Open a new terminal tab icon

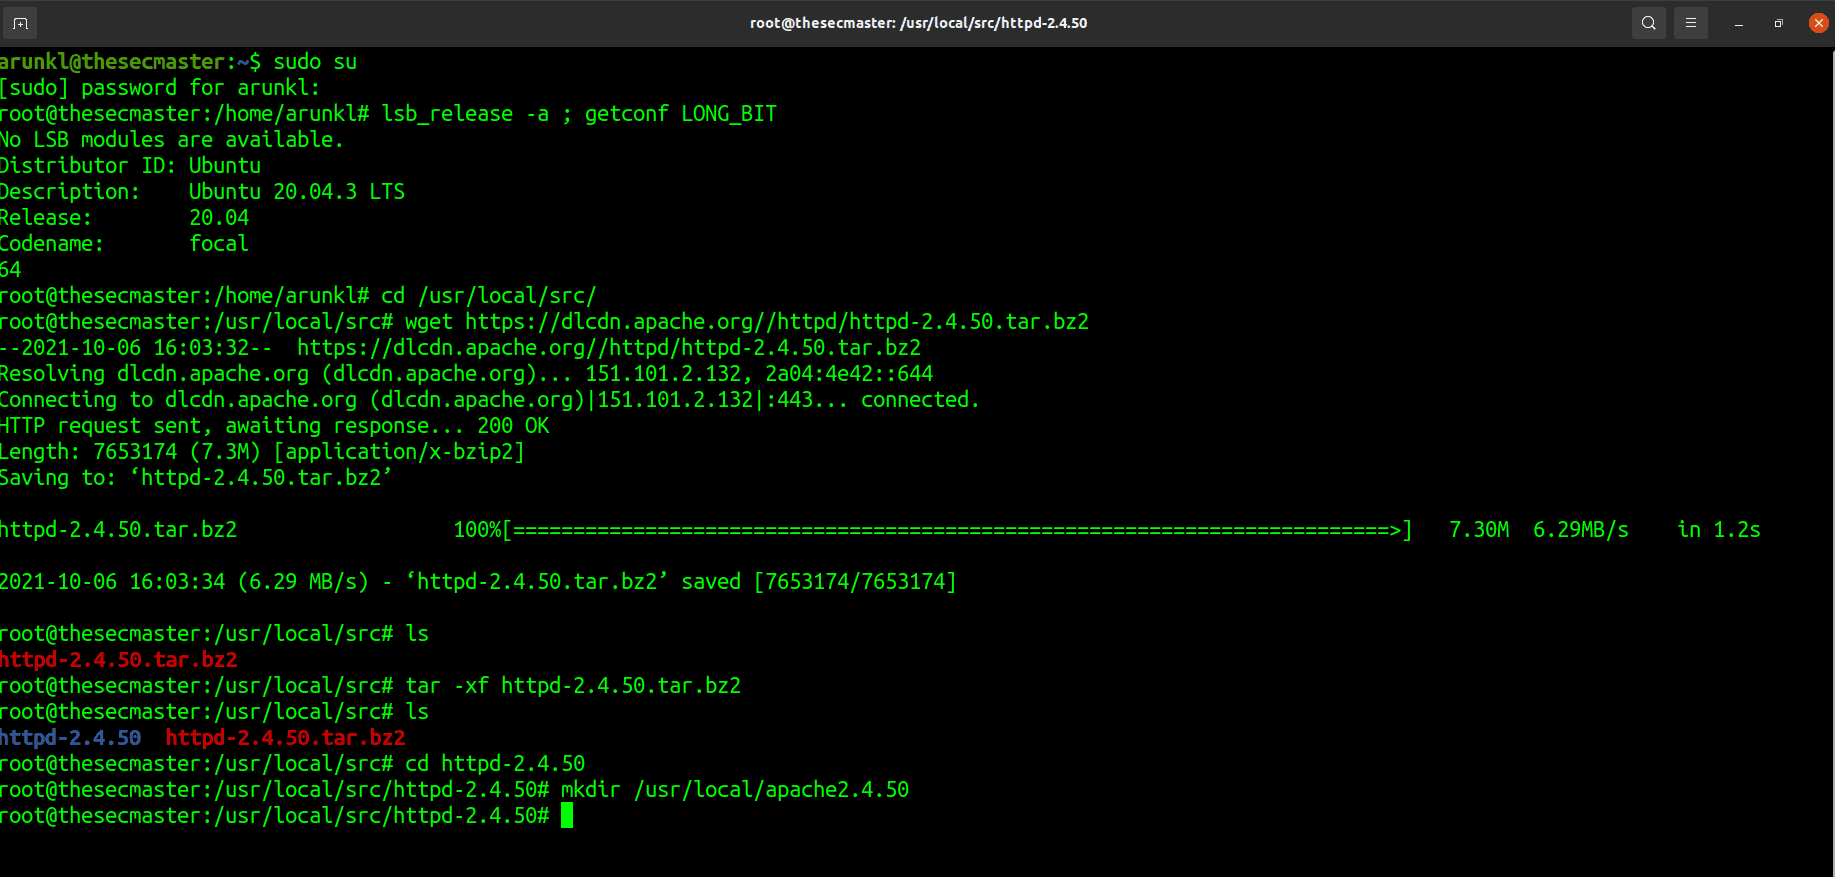click(20, 23)
